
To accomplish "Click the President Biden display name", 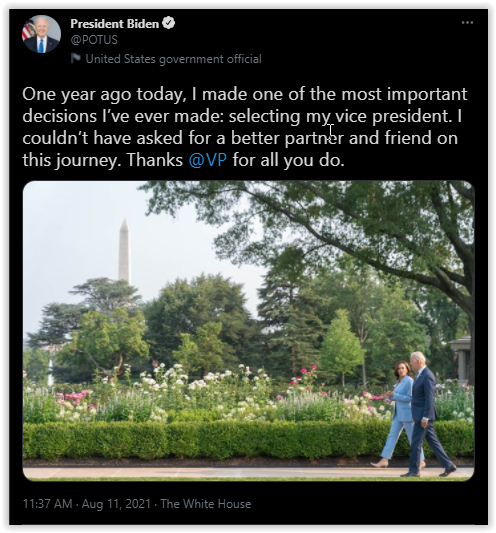I will (115, 23).
